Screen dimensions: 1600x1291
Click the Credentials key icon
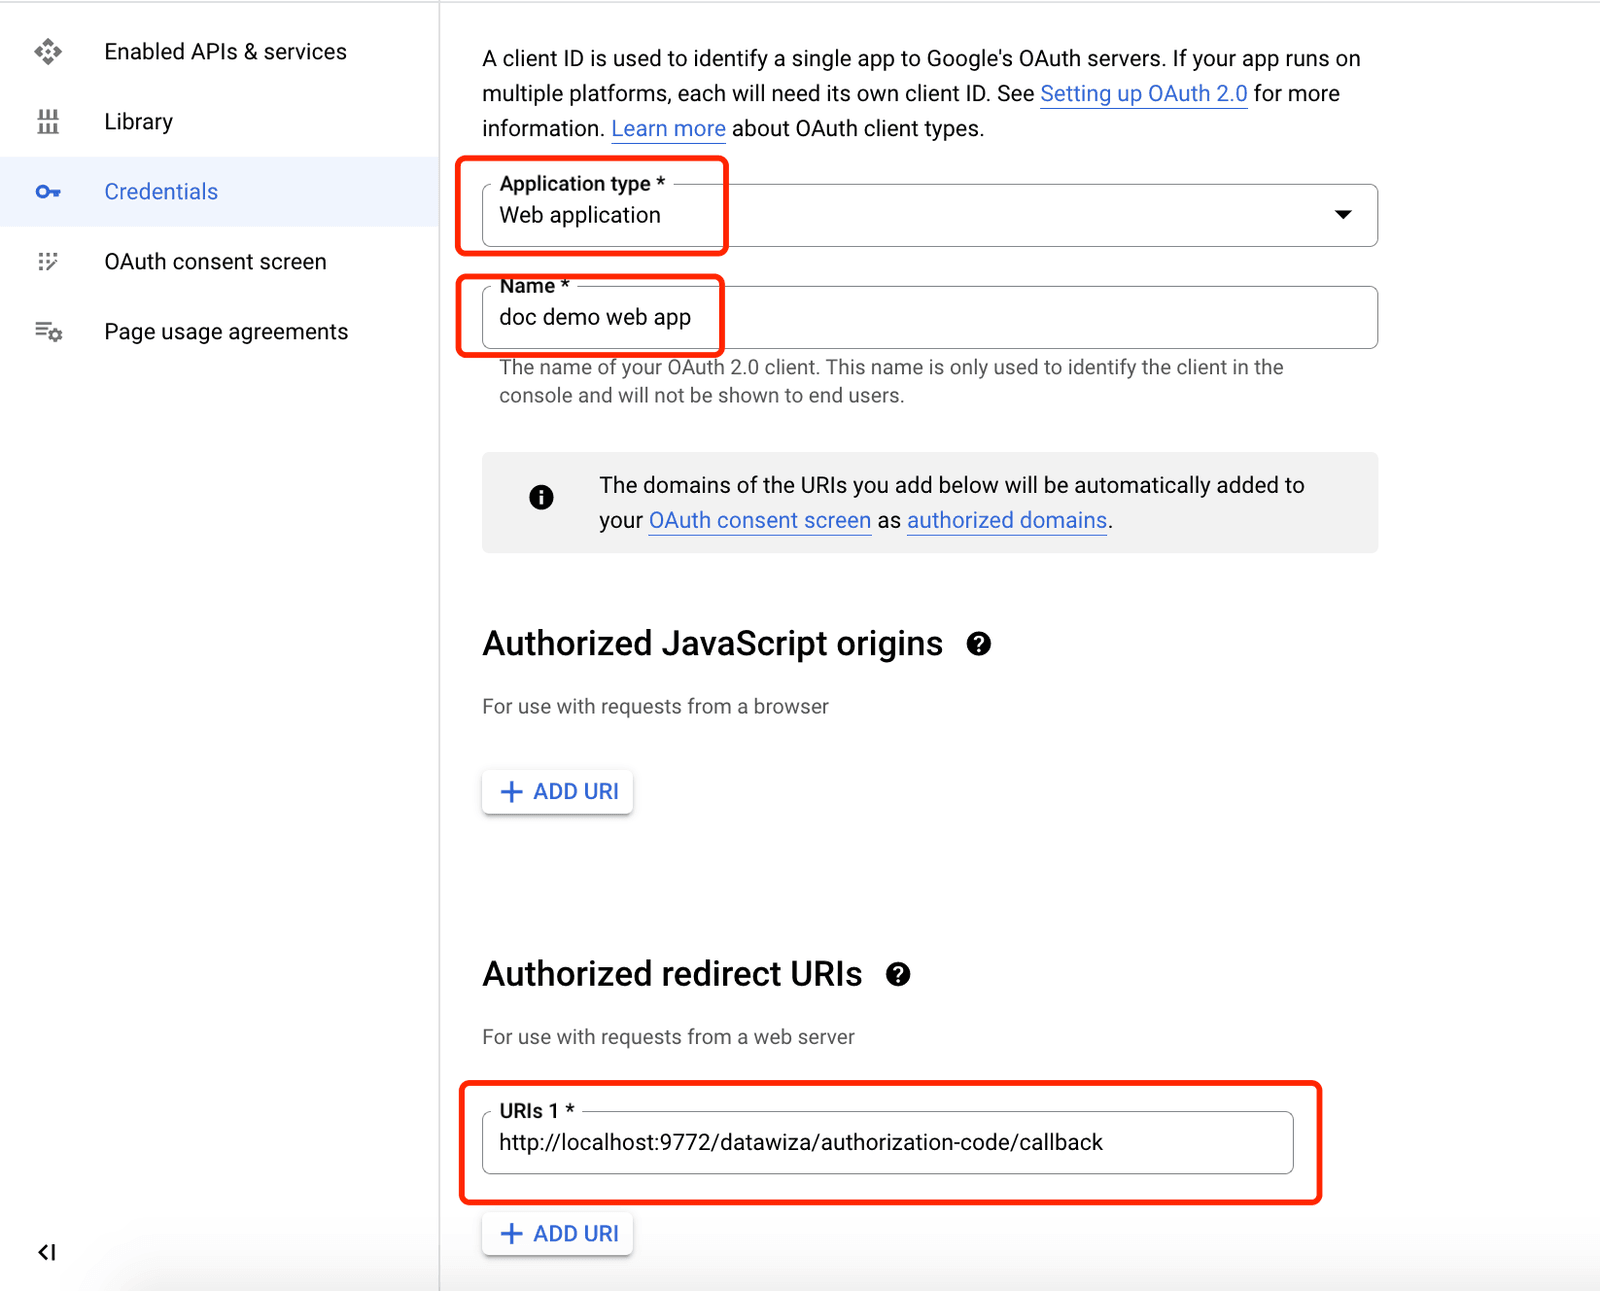(x=48, y=192)
